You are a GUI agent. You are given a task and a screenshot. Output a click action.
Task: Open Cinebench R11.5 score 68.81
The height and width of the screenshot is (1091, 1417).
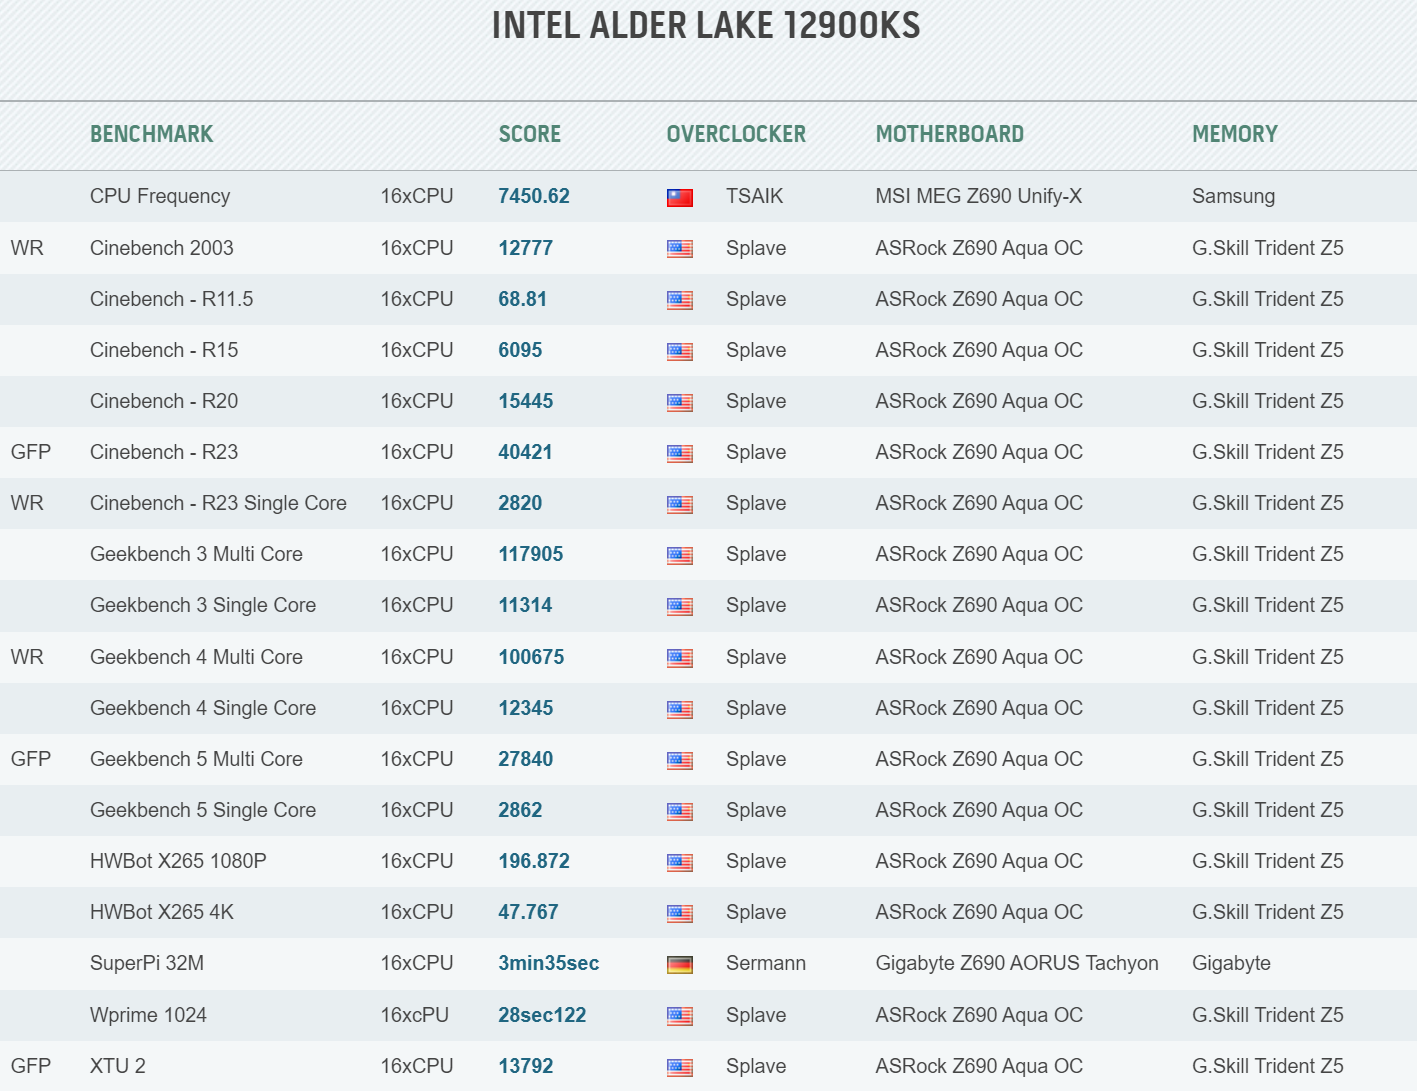pyautogui.click(x=523, y=299)
